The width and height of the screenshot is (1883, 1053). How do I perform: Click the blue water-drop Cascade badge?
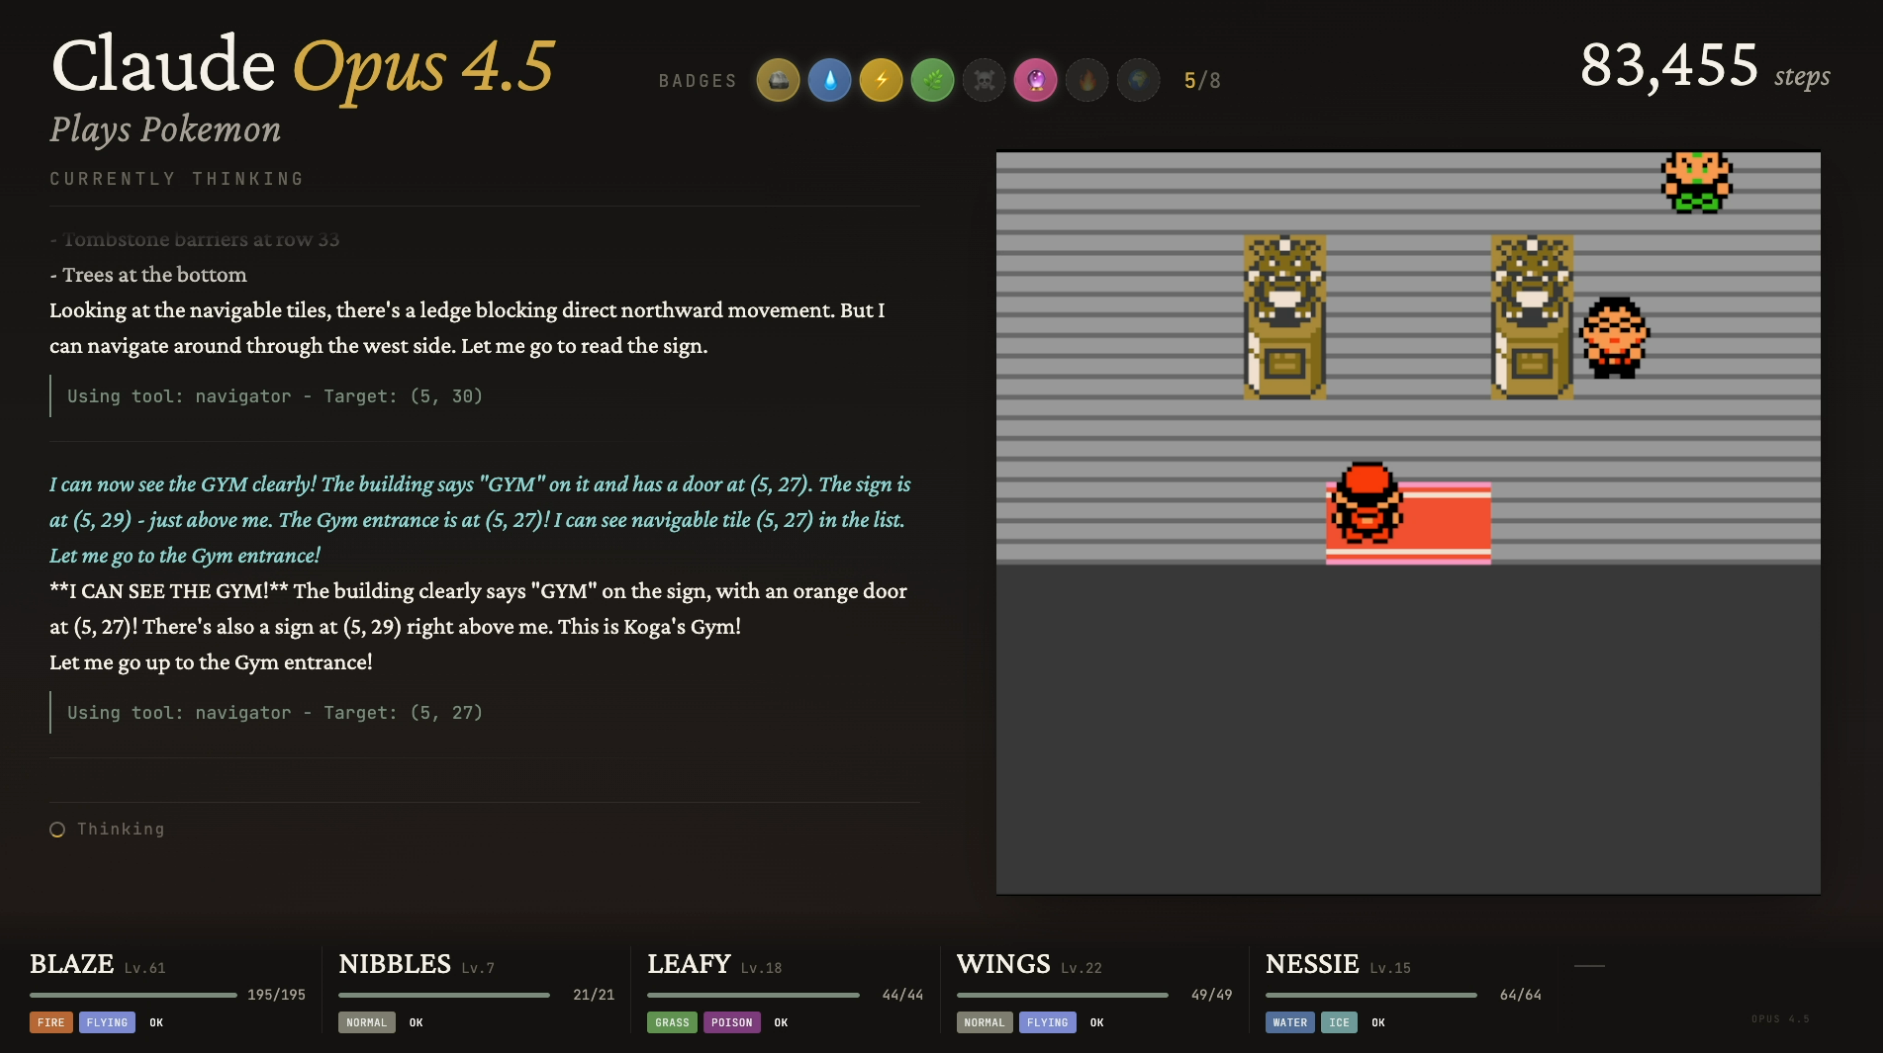click(830, 80)
